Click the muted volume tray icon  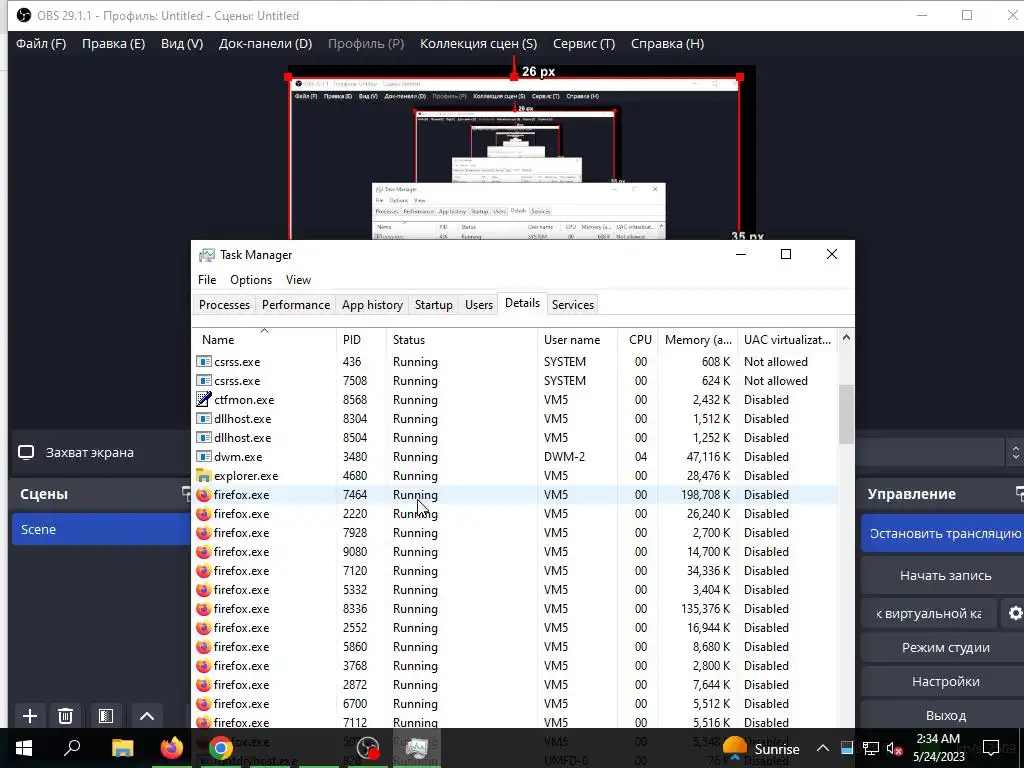pos(894,749)
